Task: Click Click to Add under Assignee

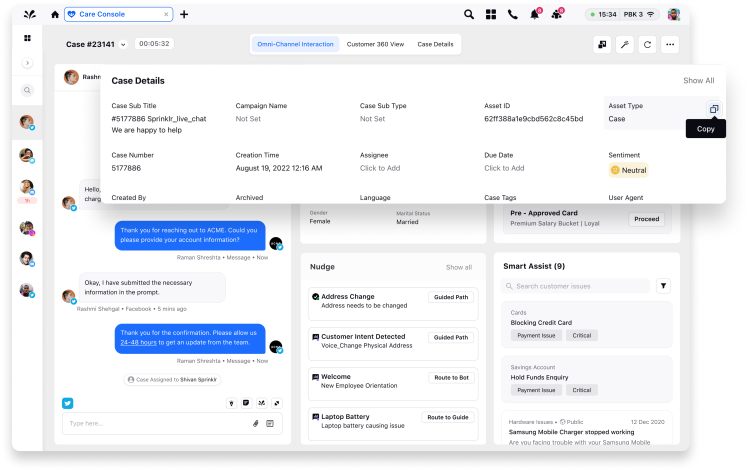Action: 380,168
